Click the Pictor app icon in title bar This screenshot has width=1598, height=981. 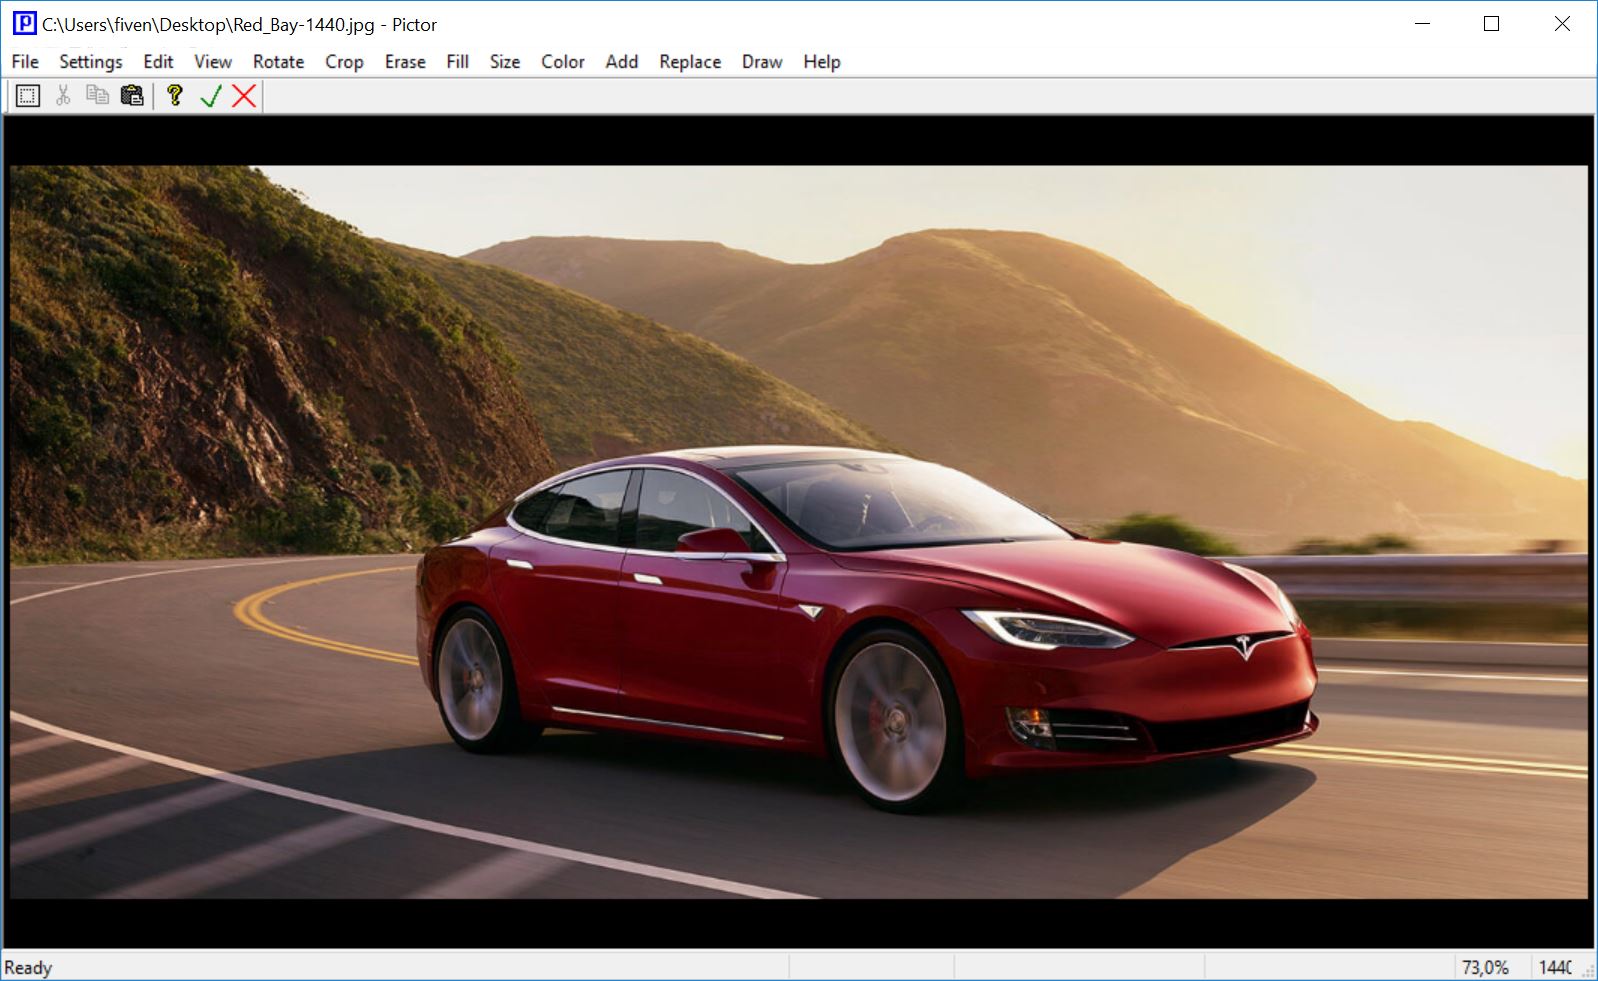(24, 24)
